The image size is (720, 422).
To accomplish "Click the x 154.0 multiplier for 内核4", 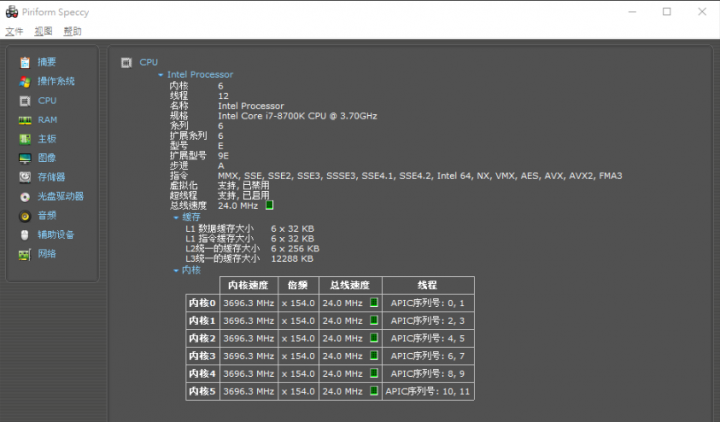I will (x=298, y=374).
